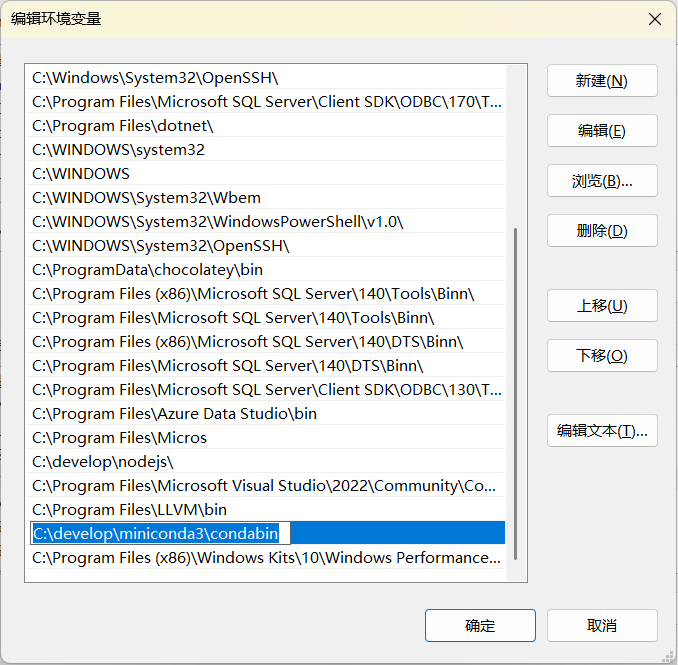
Task: Select Windows Kits\10\Windows Performance entry
Action: 265,558
